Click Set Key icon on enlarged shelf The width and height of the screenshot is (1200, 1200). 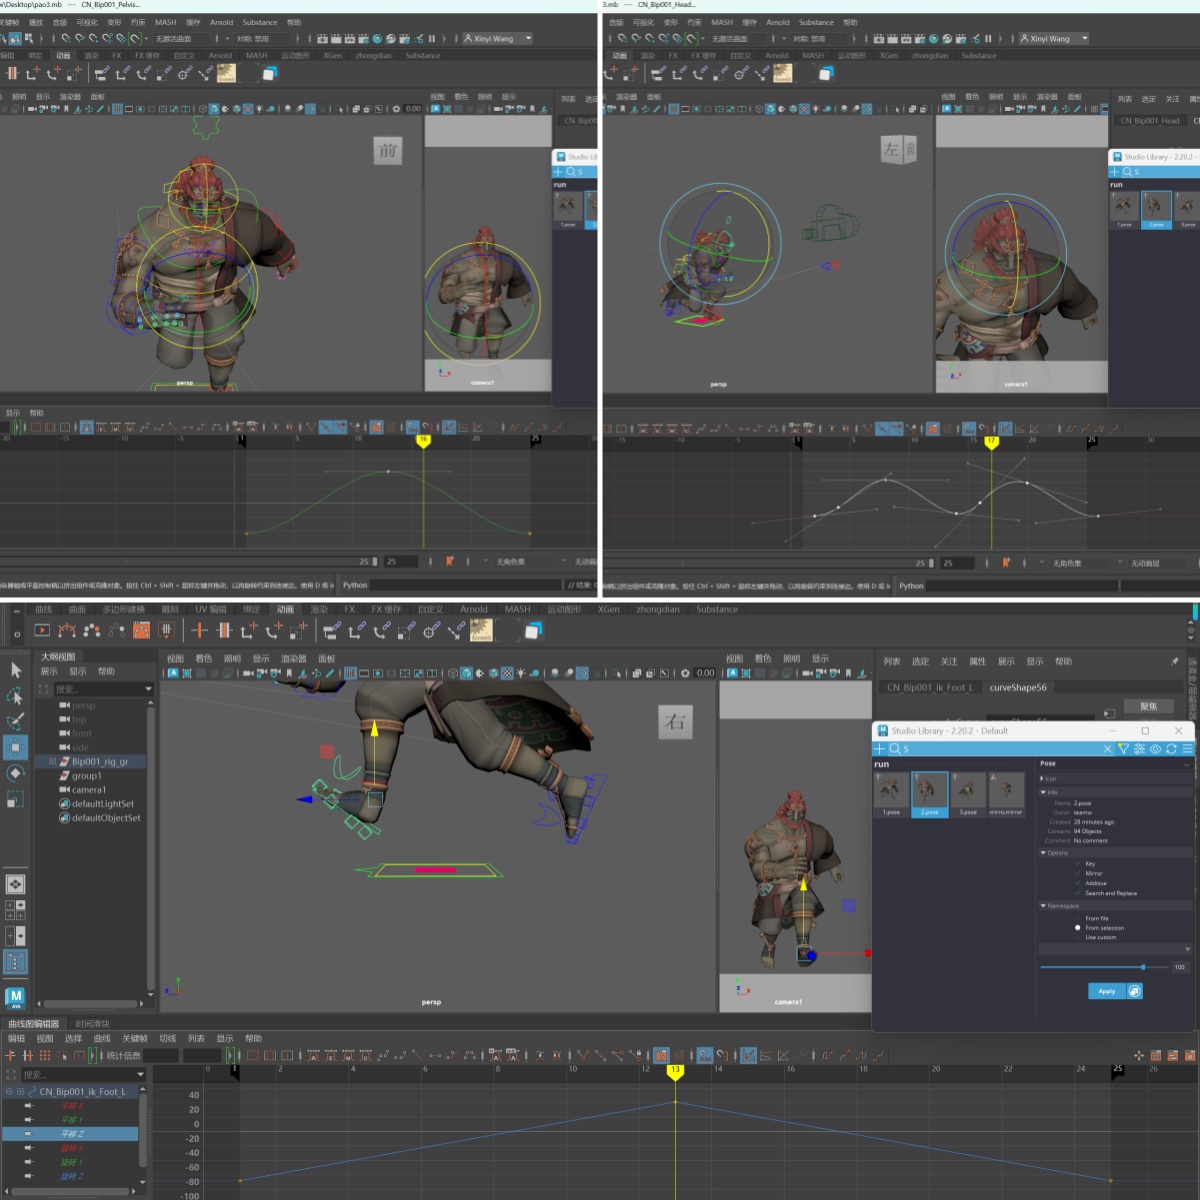(200, 630)
